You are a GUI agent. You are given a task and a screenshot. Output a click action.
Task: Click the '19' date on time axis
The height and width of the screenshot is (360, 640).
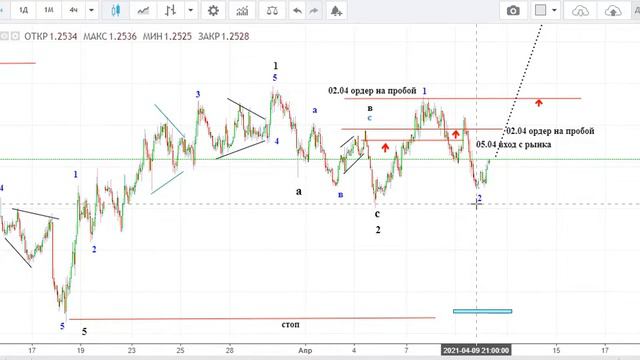pyautogui.click(x=81, y=350)
